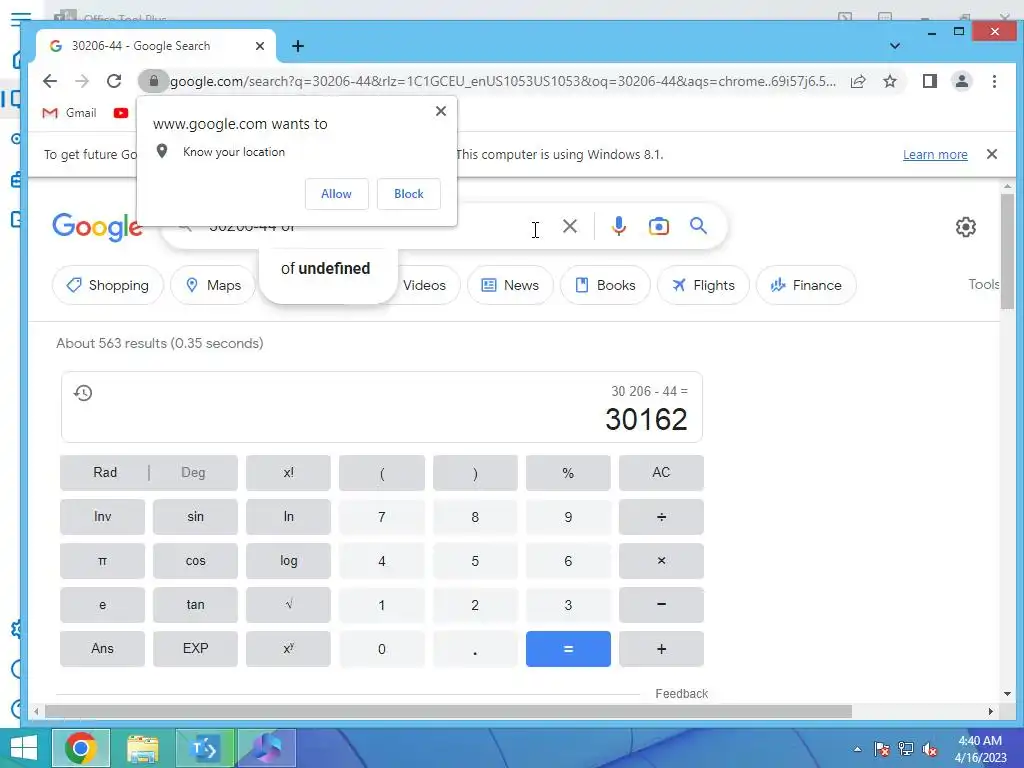1024x768 pixels.
Task: Click the EXP key
Action: pos(195,649)
